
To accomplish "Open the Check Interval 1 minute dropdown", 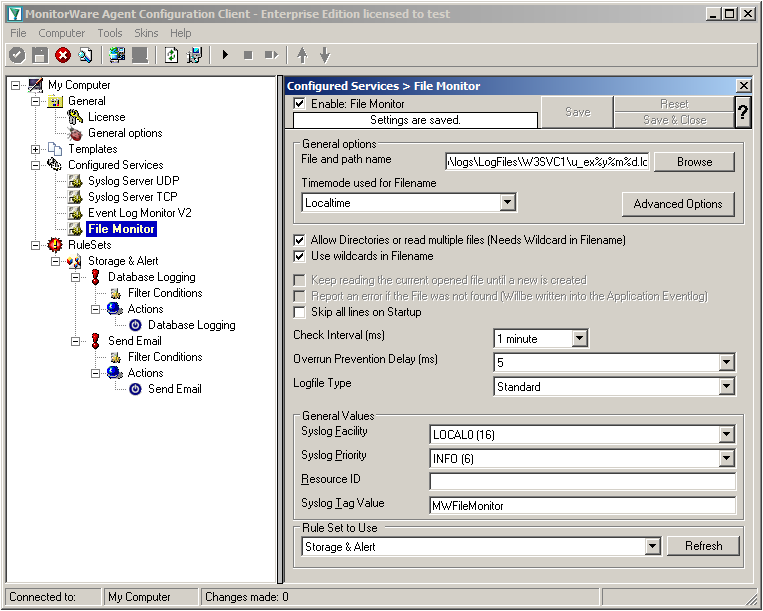I will [580, 339].
